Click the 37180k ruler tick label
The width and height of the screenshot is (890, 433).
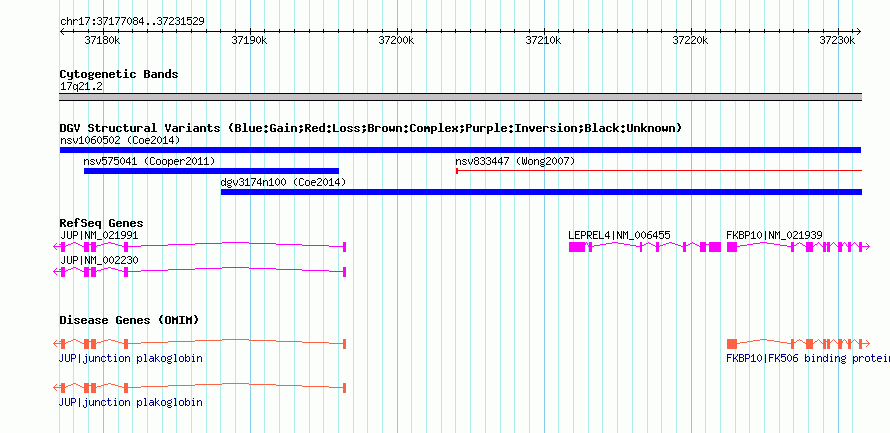pyautogui.click(x=103, y=40)
